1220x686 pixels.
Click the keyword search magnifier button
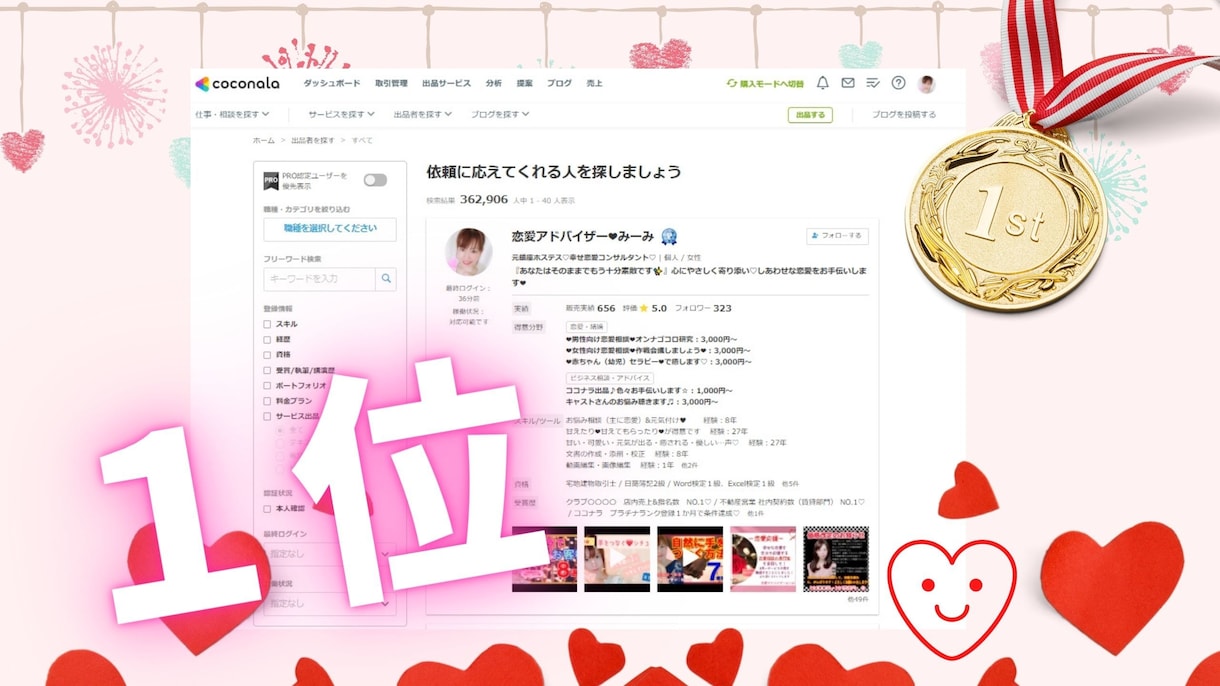point(386,279)
